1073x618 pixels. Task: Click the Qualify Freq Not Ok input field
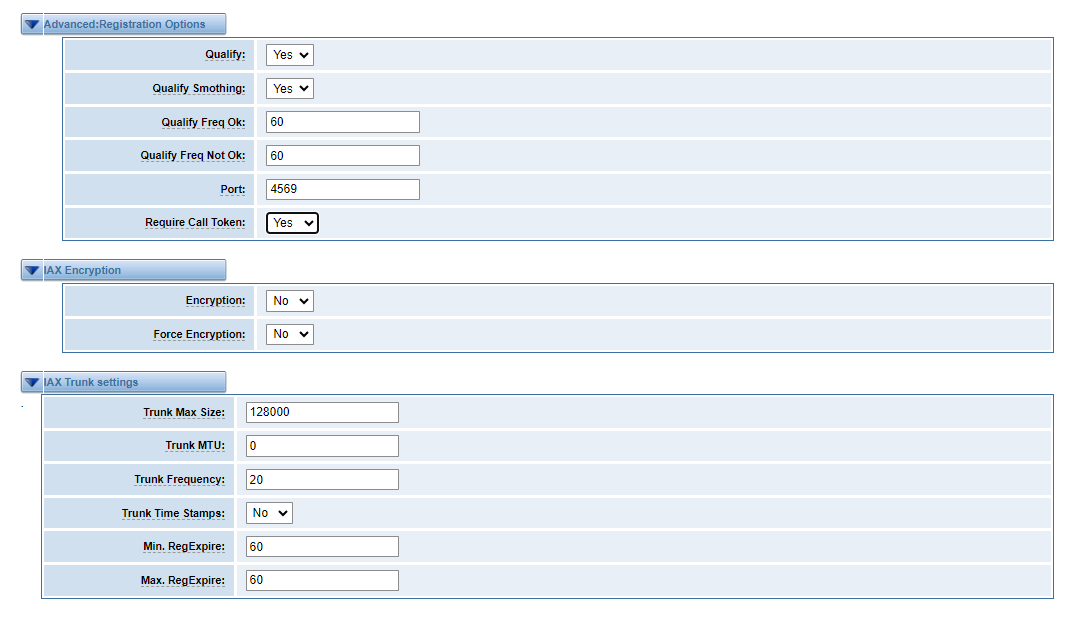pos(343,155)
